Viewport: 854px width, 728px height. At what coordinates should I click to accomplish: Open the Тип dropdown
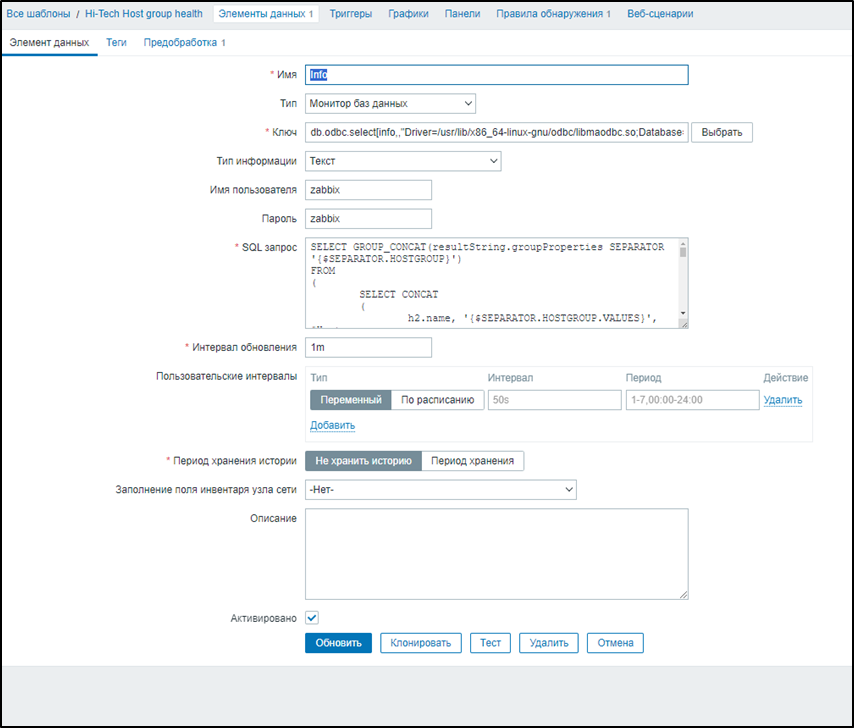click(390, 103)
